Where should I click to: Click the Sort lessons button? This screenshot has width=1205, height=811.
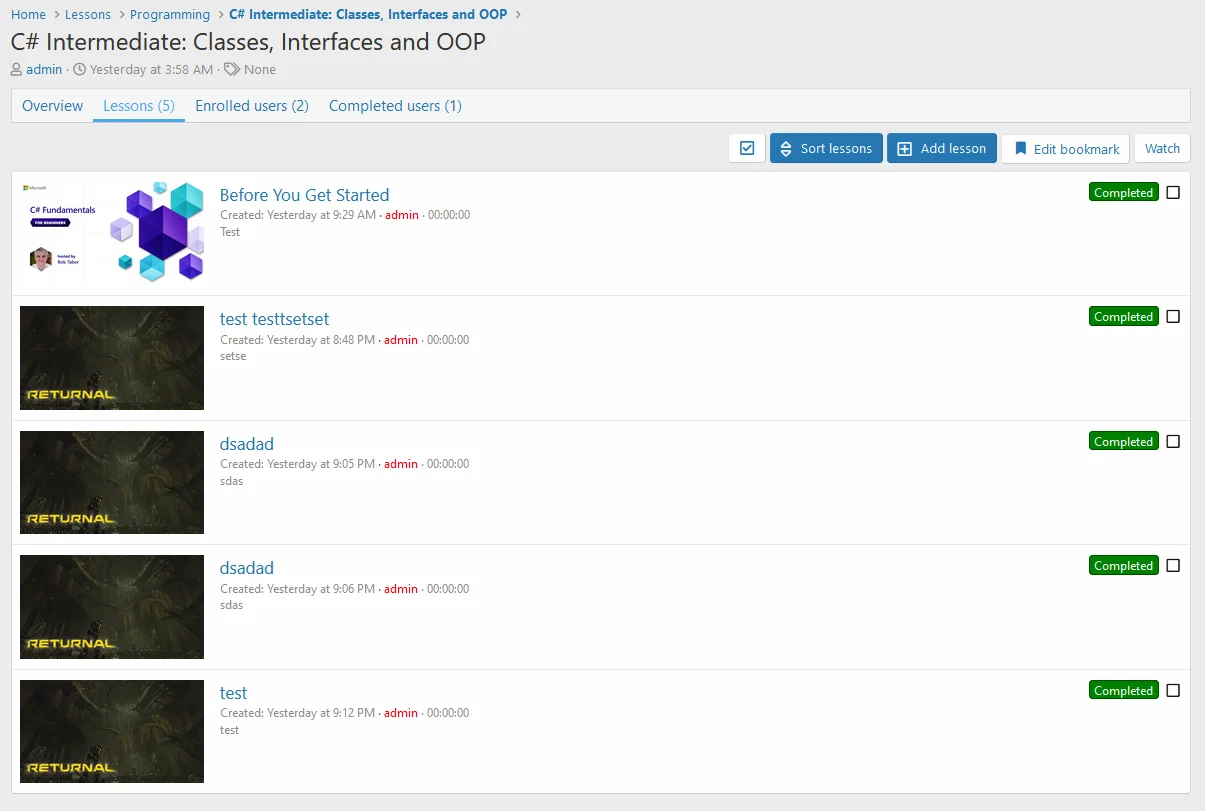(826, 148)
